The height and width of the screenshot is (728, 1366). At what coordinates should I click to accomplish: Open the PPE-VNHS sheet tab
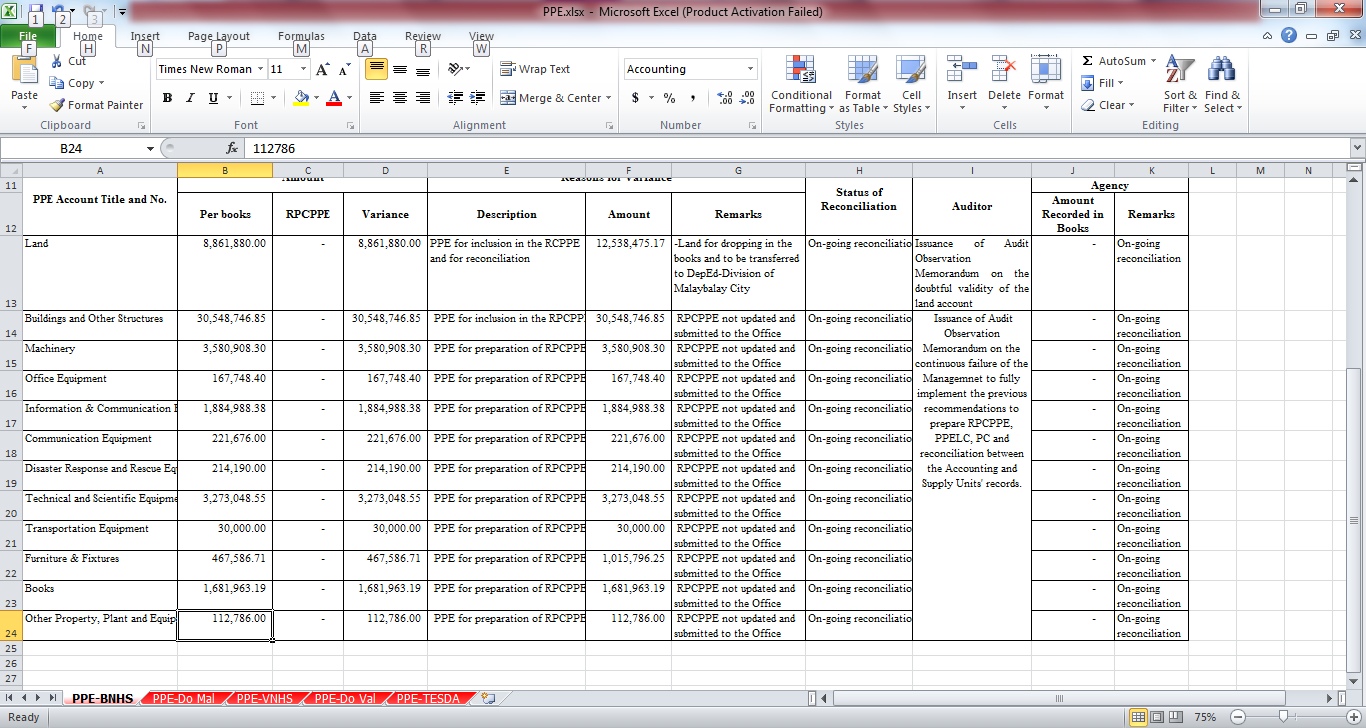(x=264, y=698)
